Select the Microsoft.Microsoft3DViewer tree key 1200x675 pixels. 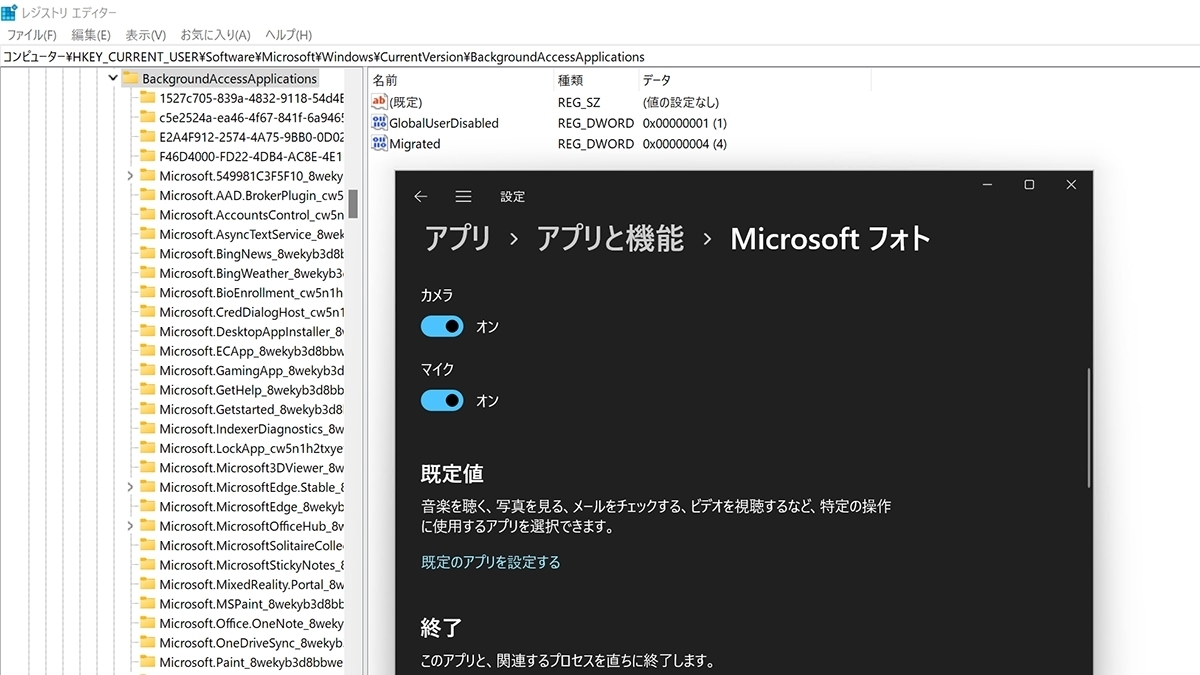tap(251, 468)
